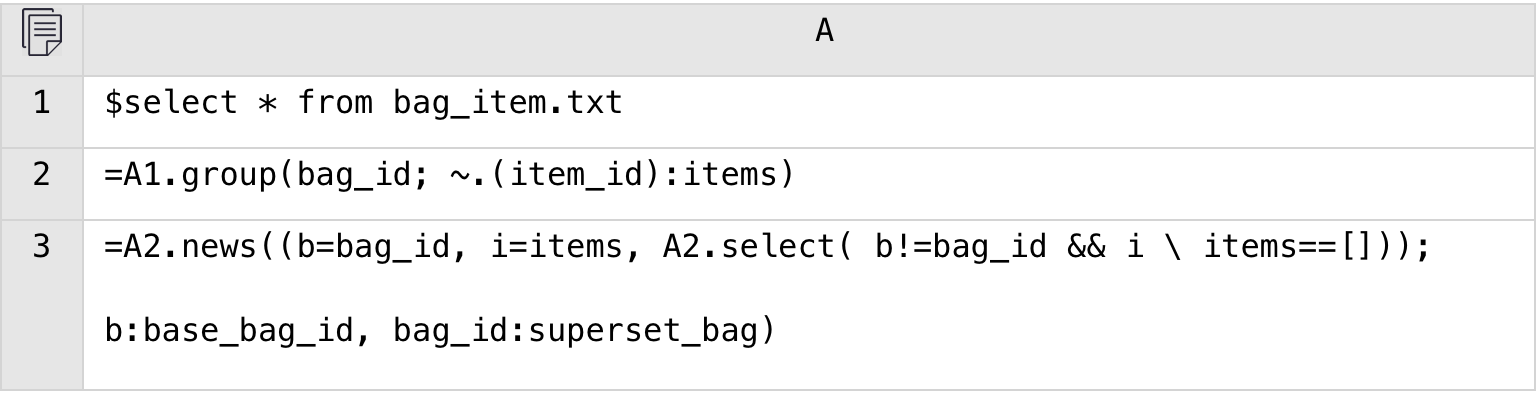Click 'from' keyword in cell A1
This screenshot has width=1538, height=394.
335,103
